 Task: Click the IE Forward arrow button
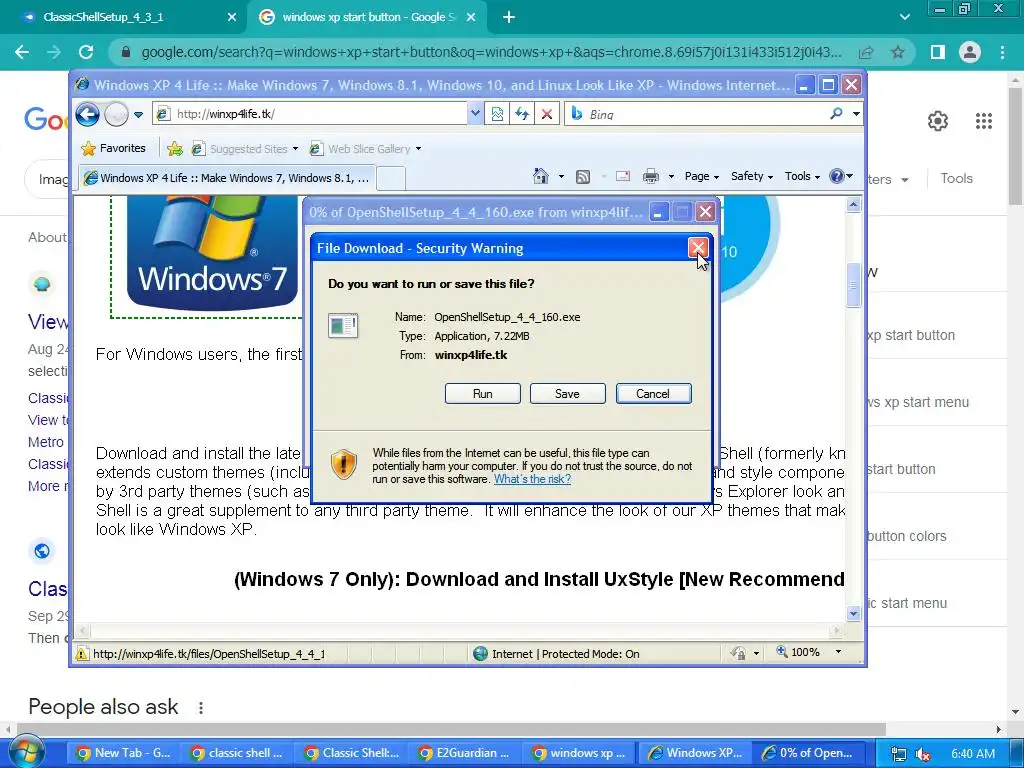pos(116,114)
